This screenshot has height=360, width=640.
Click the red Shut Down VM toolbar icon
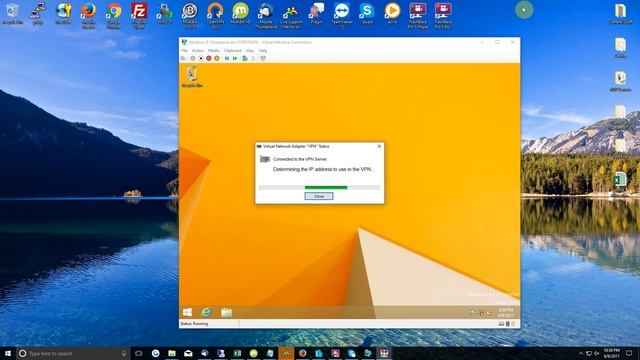[x=209, y=58]
